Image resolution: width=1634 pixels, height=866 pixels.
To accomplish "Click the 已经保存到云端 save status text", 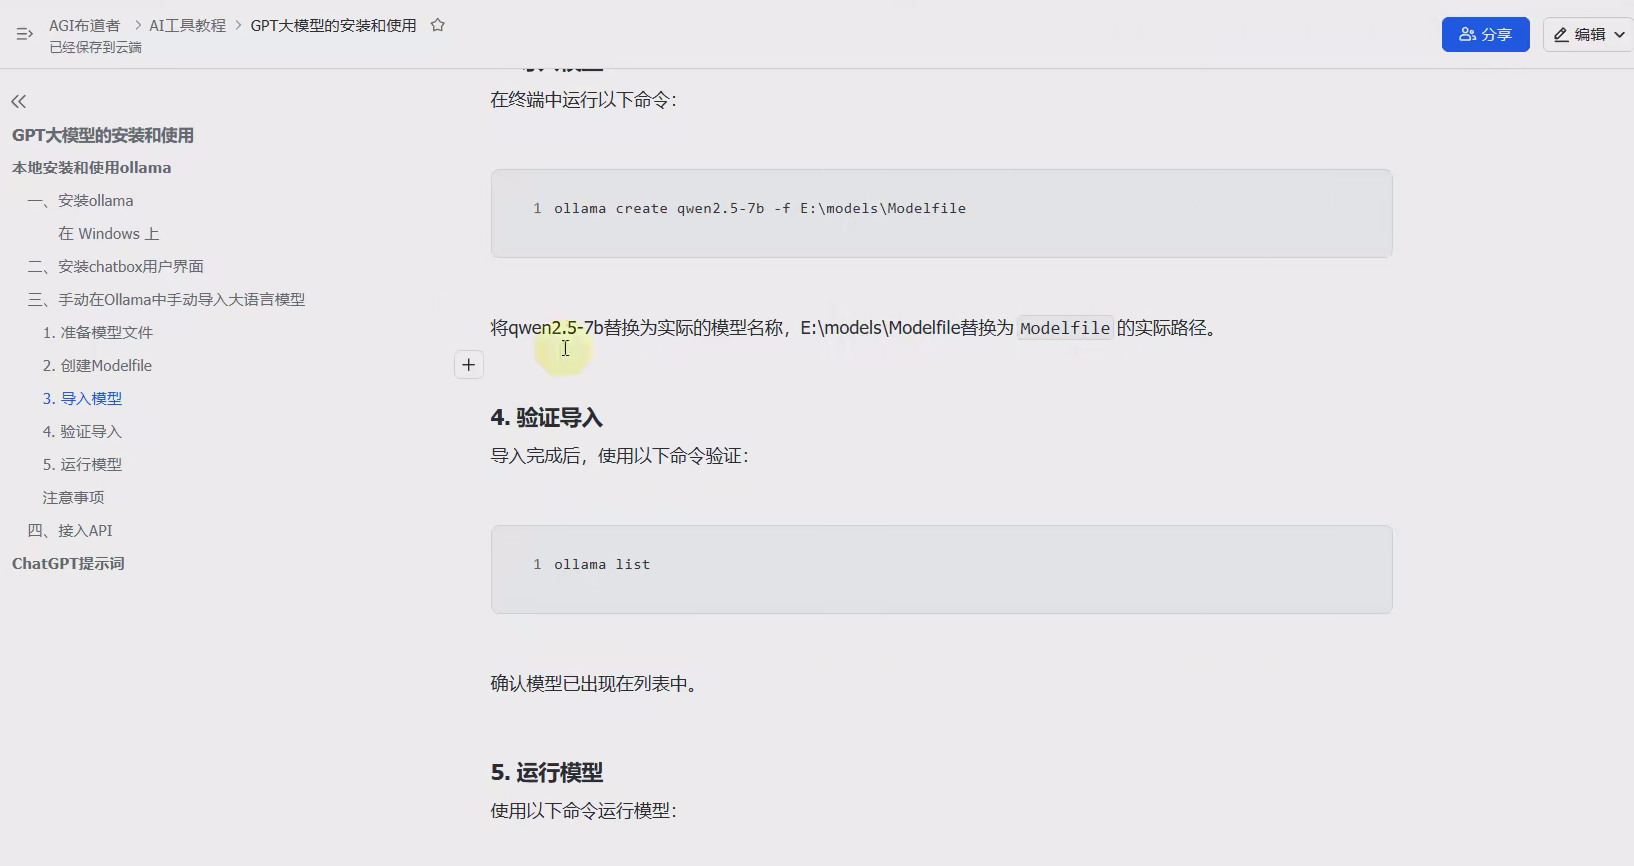I will point(95,47).
